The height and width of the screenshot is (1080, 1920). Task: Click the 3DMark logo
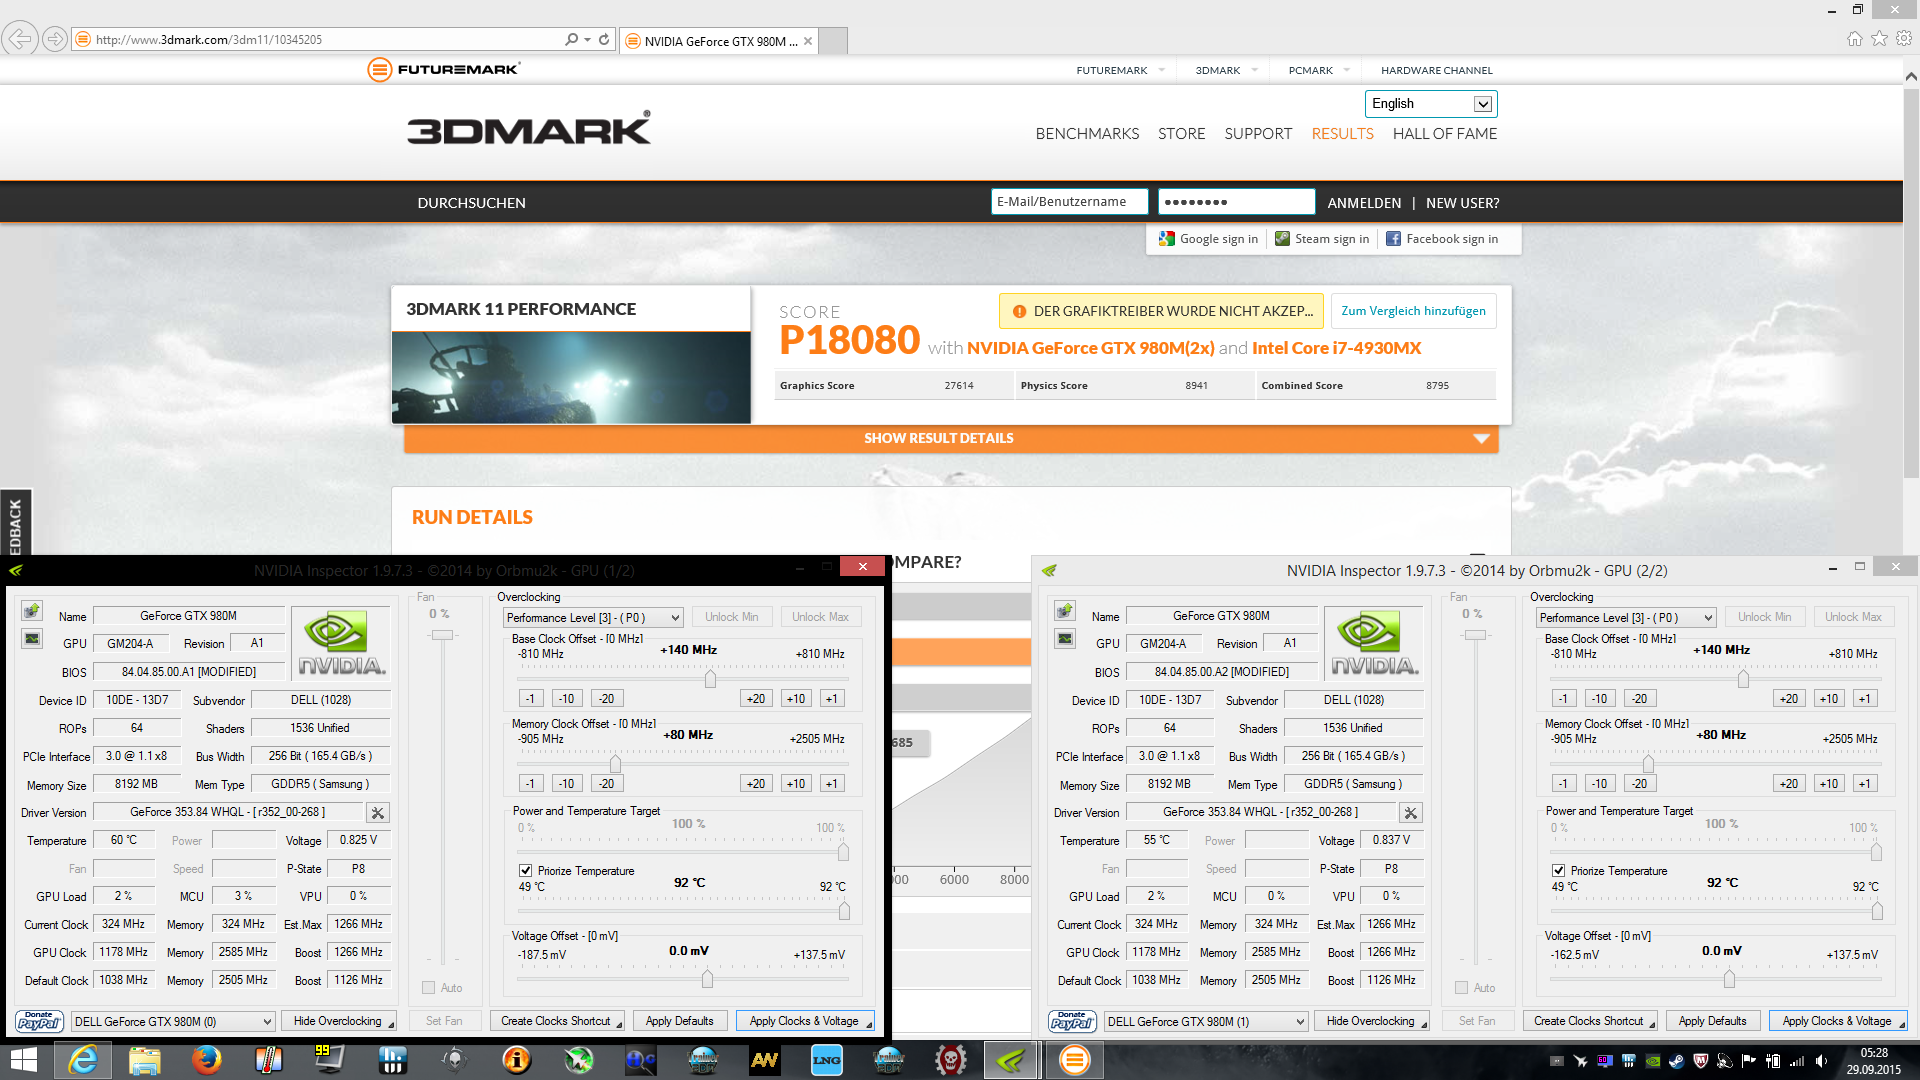pyautogui.click(x=529, y=128)
